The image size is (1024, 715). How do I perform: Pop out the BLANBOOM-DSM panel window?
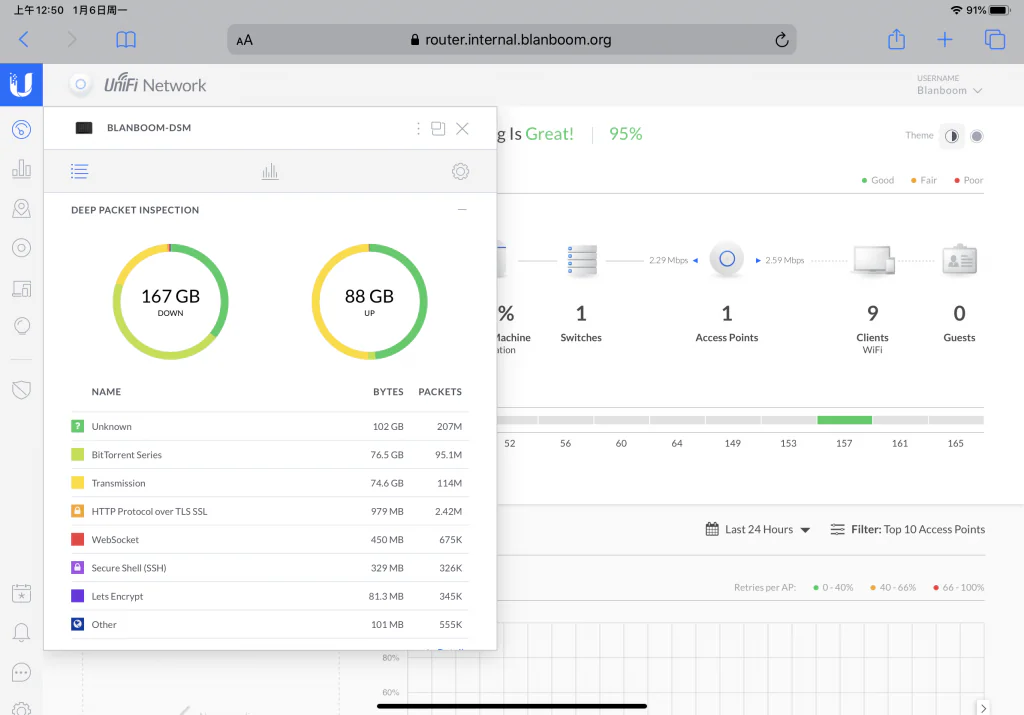(438, 129)
